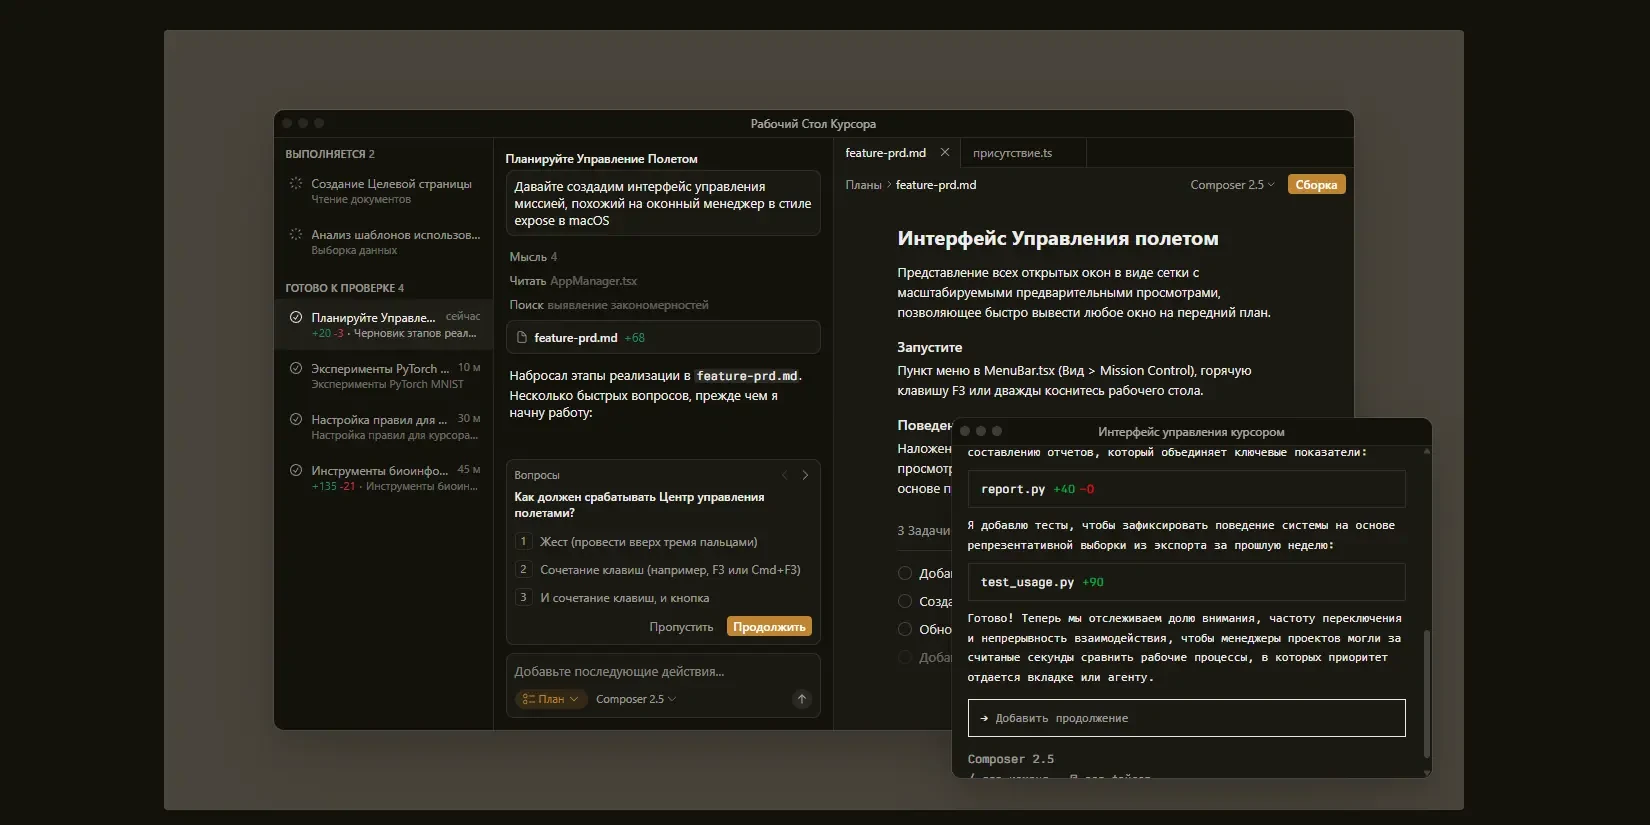The image size is (1650, 825).
Task: Go to previous question with left arrow
Action: [785, 475]
